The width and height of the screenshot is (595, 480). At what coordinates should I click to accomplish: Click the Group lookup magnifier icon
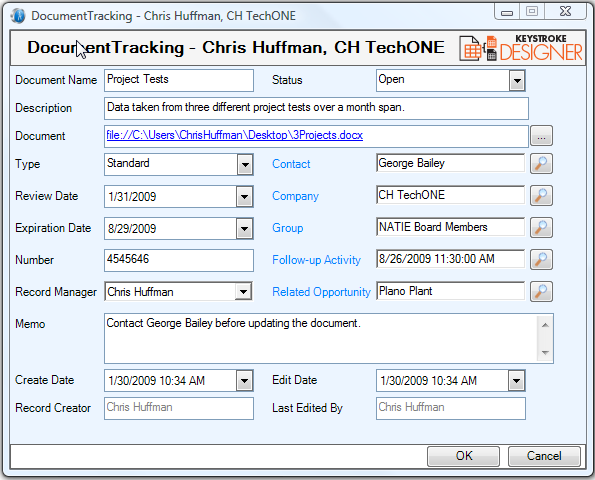[x=541, y=227]
